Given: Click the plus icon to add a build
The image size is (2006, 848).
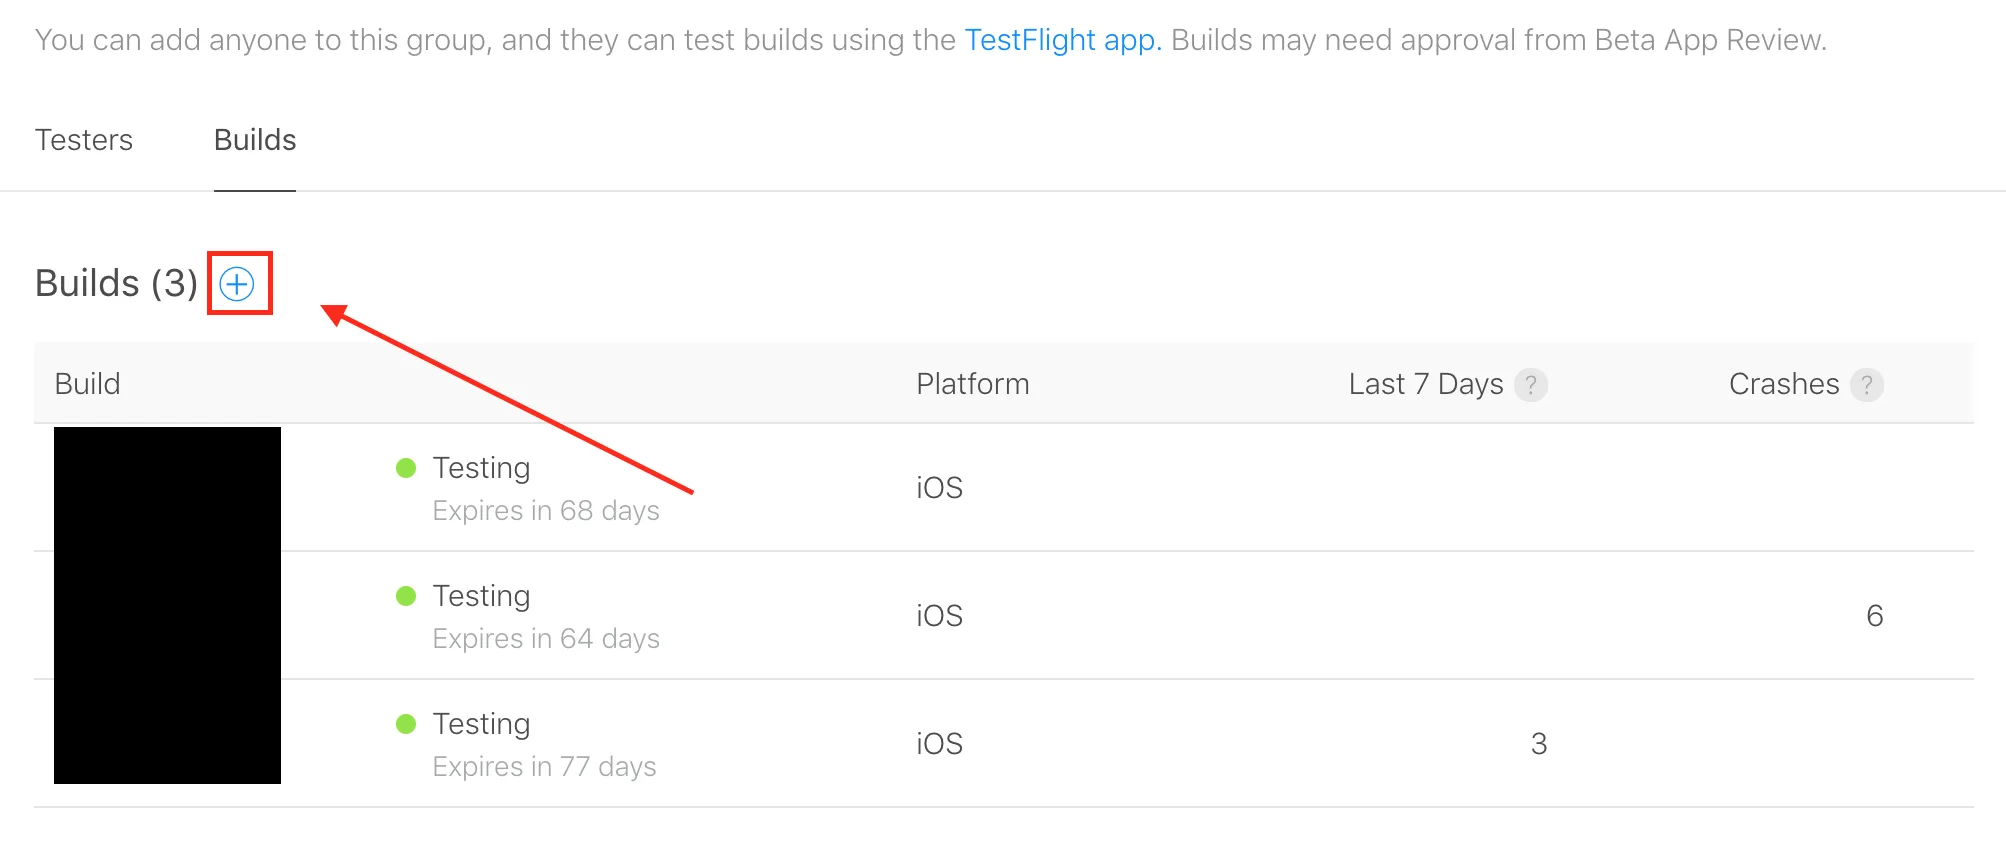Looking at the screenshot, I should coord(237,285).
